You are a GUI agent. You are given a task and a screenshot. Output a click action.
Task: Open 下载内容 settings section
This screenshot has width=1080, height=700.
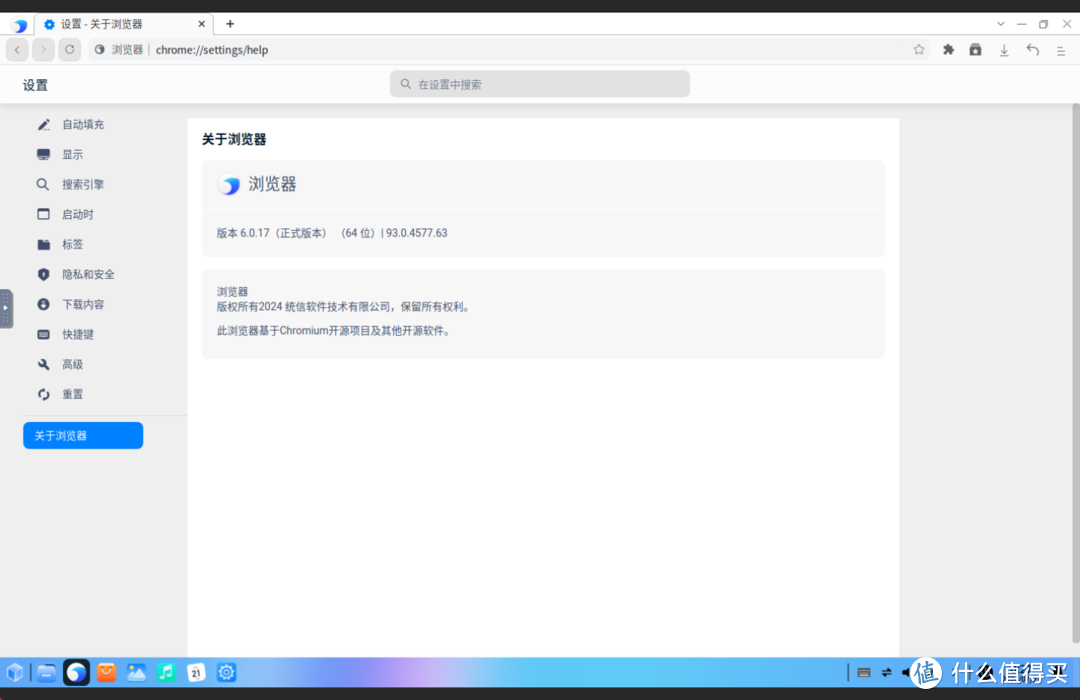click(82, 304)
